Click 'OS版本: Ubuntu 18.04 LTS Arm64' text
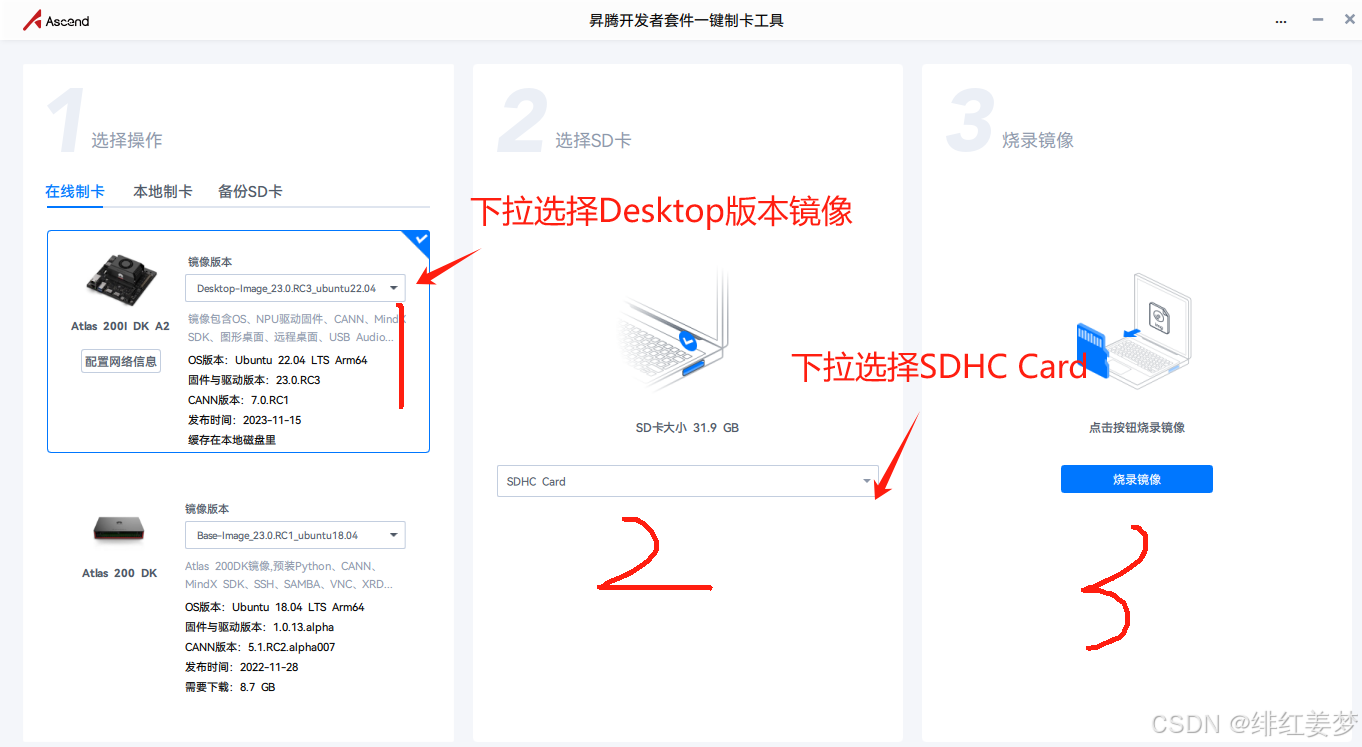This screenshot has width=1362, height=747. 275,607
